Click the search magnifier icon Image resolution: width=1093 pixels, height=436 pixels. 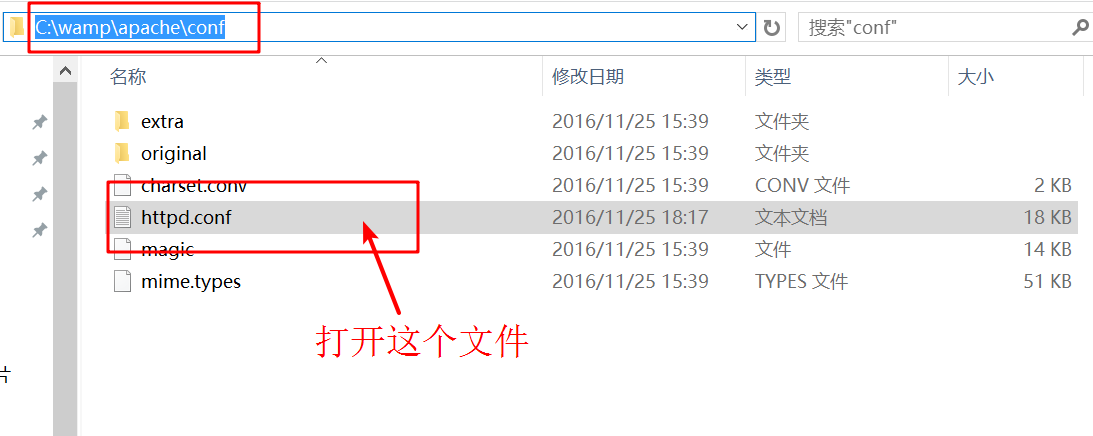pyautogui.click(x=1080, y=27)
